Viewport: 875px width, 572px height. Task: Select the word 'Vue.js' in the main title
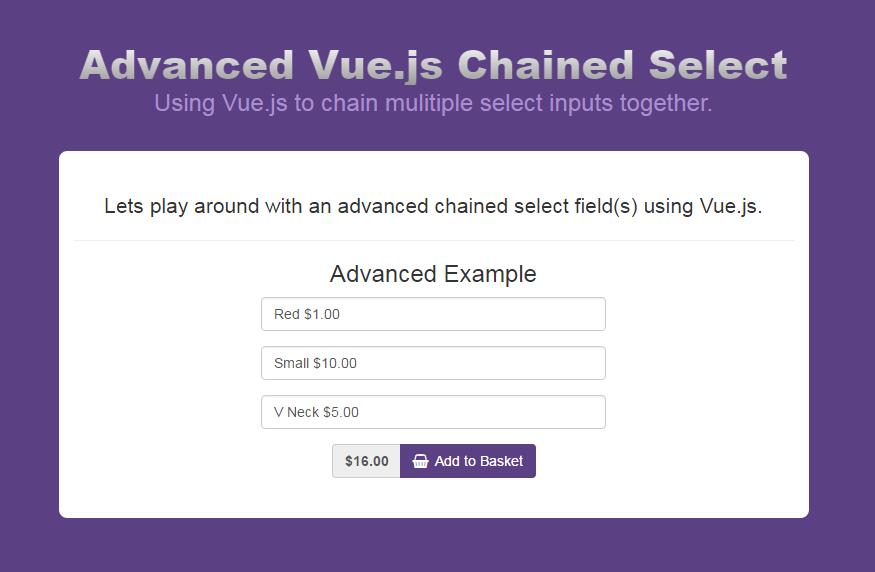coord(375,65)
